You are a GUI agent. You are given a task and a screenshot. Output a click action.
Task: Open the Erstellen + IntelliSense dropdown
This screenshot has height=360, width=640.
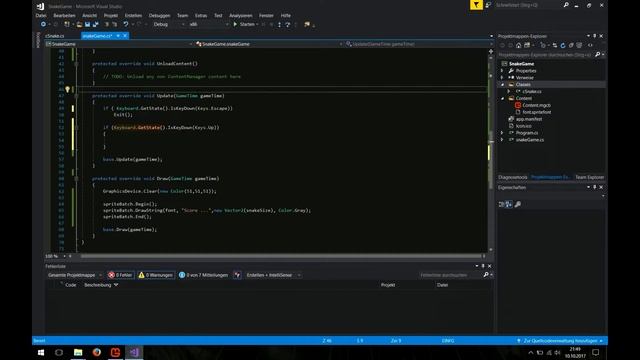(x=273, y=275)
